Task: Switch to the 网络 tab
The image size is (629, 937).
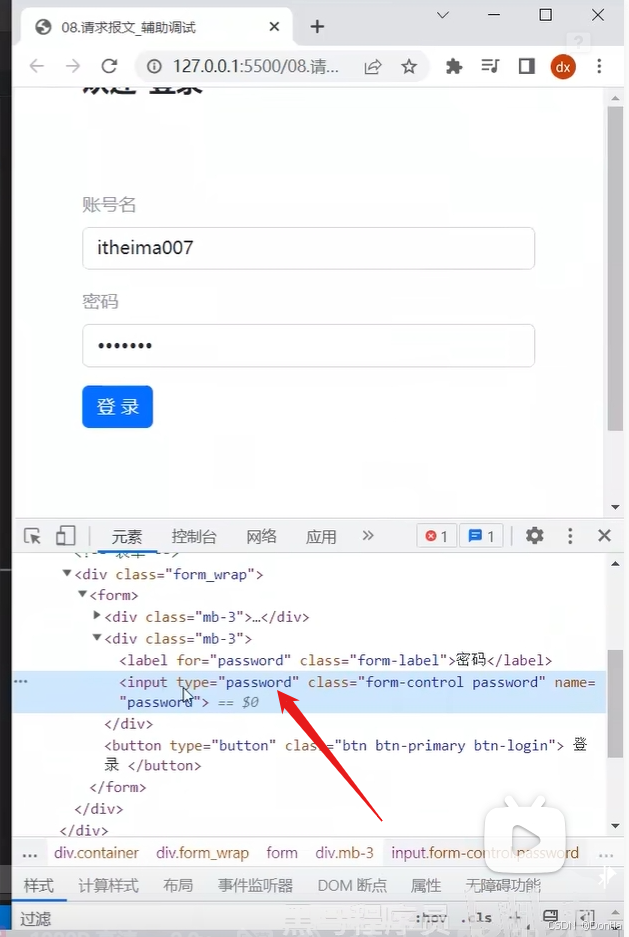Action: (262, 537)
